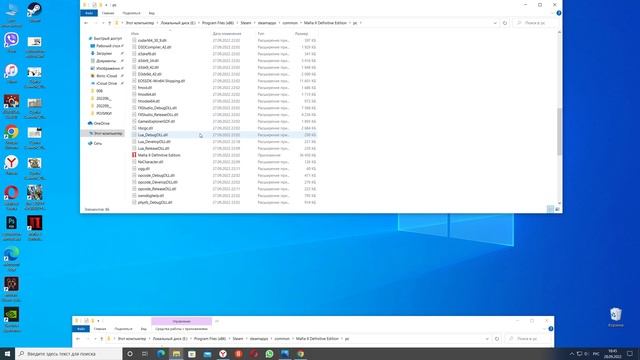Open Edge from the taskbar

tap(161, 354)
